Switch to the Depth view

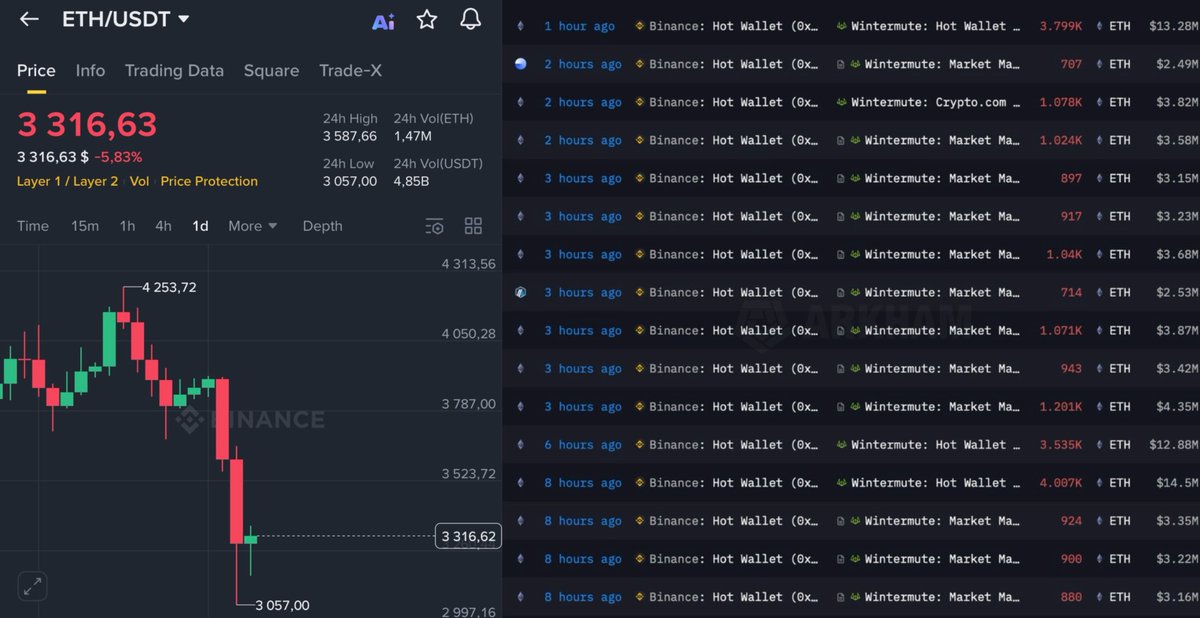[322, 226]
